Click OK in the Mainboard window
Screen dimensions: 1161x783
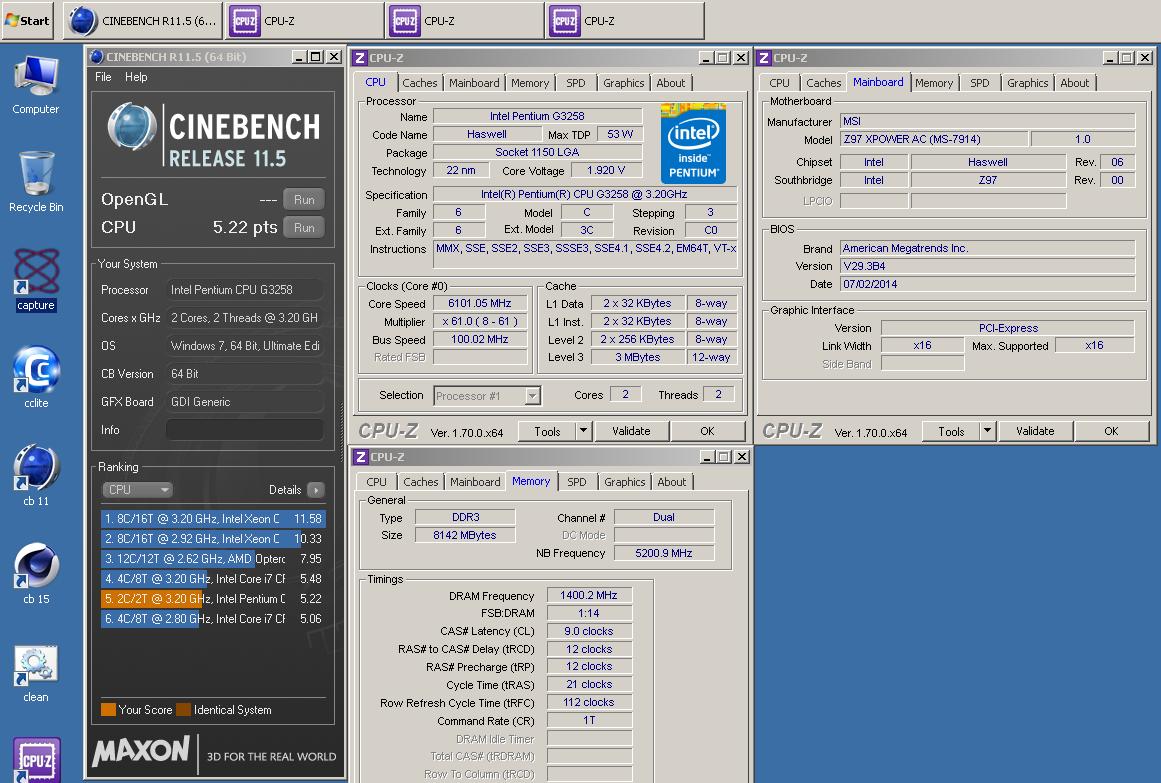pyautogui.click(x=1111, y=431)
